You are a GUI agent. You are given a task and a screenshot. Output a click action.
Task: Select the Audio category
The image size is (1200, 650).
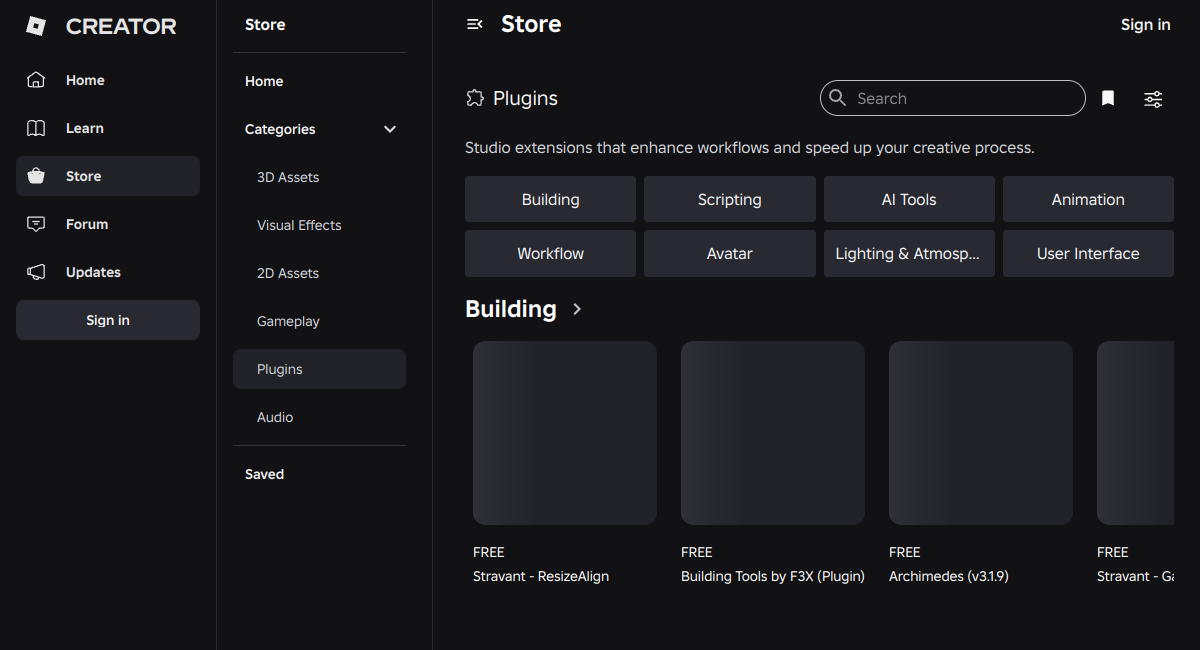click(x=319, y=417)
